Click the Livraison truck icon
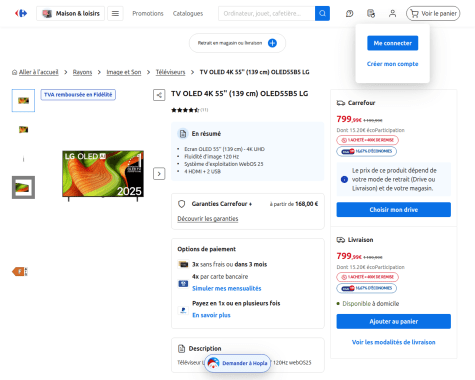 [x=341, y=240]
